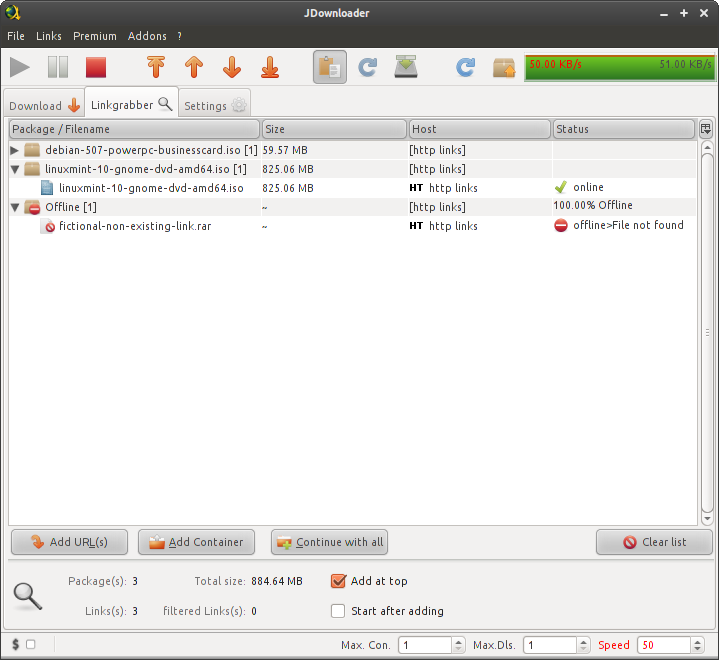The height and width of the screenshot is (660, 719).
Task: Click the green online checkmark icon
Action: (560, 187)
